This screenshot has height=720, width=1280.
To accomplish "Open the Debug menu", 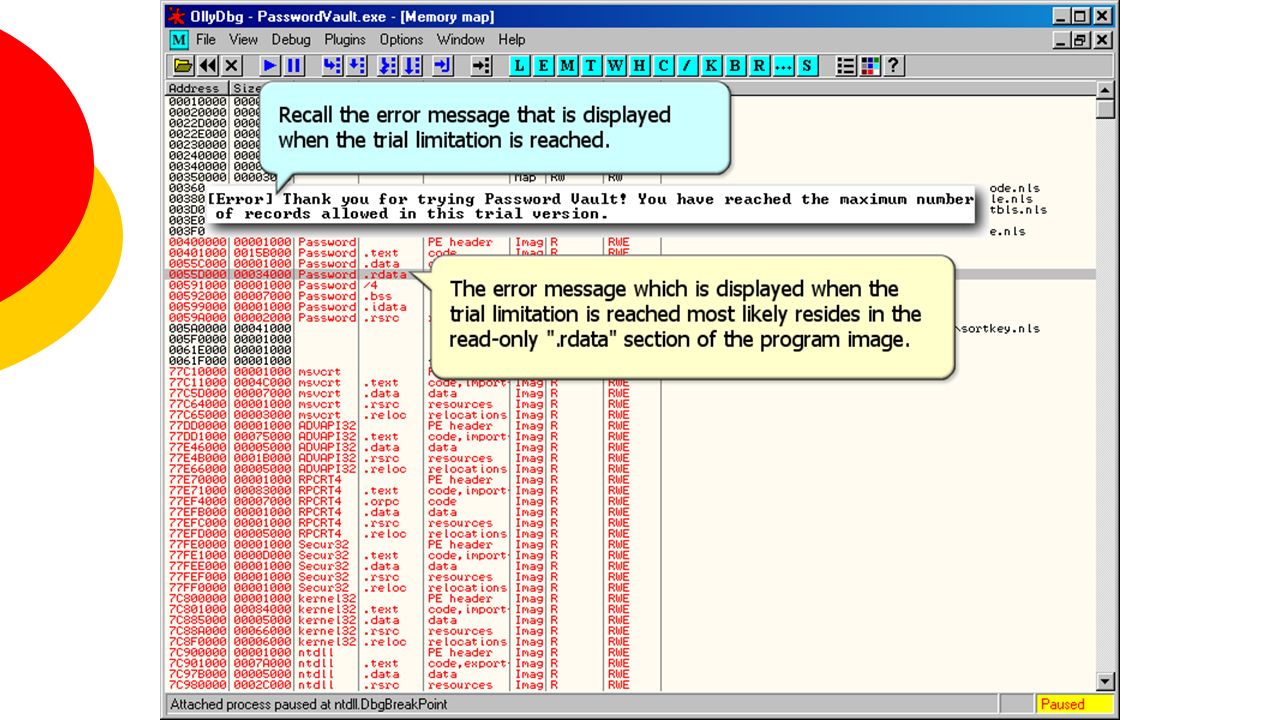I will (x=291, y=40).
